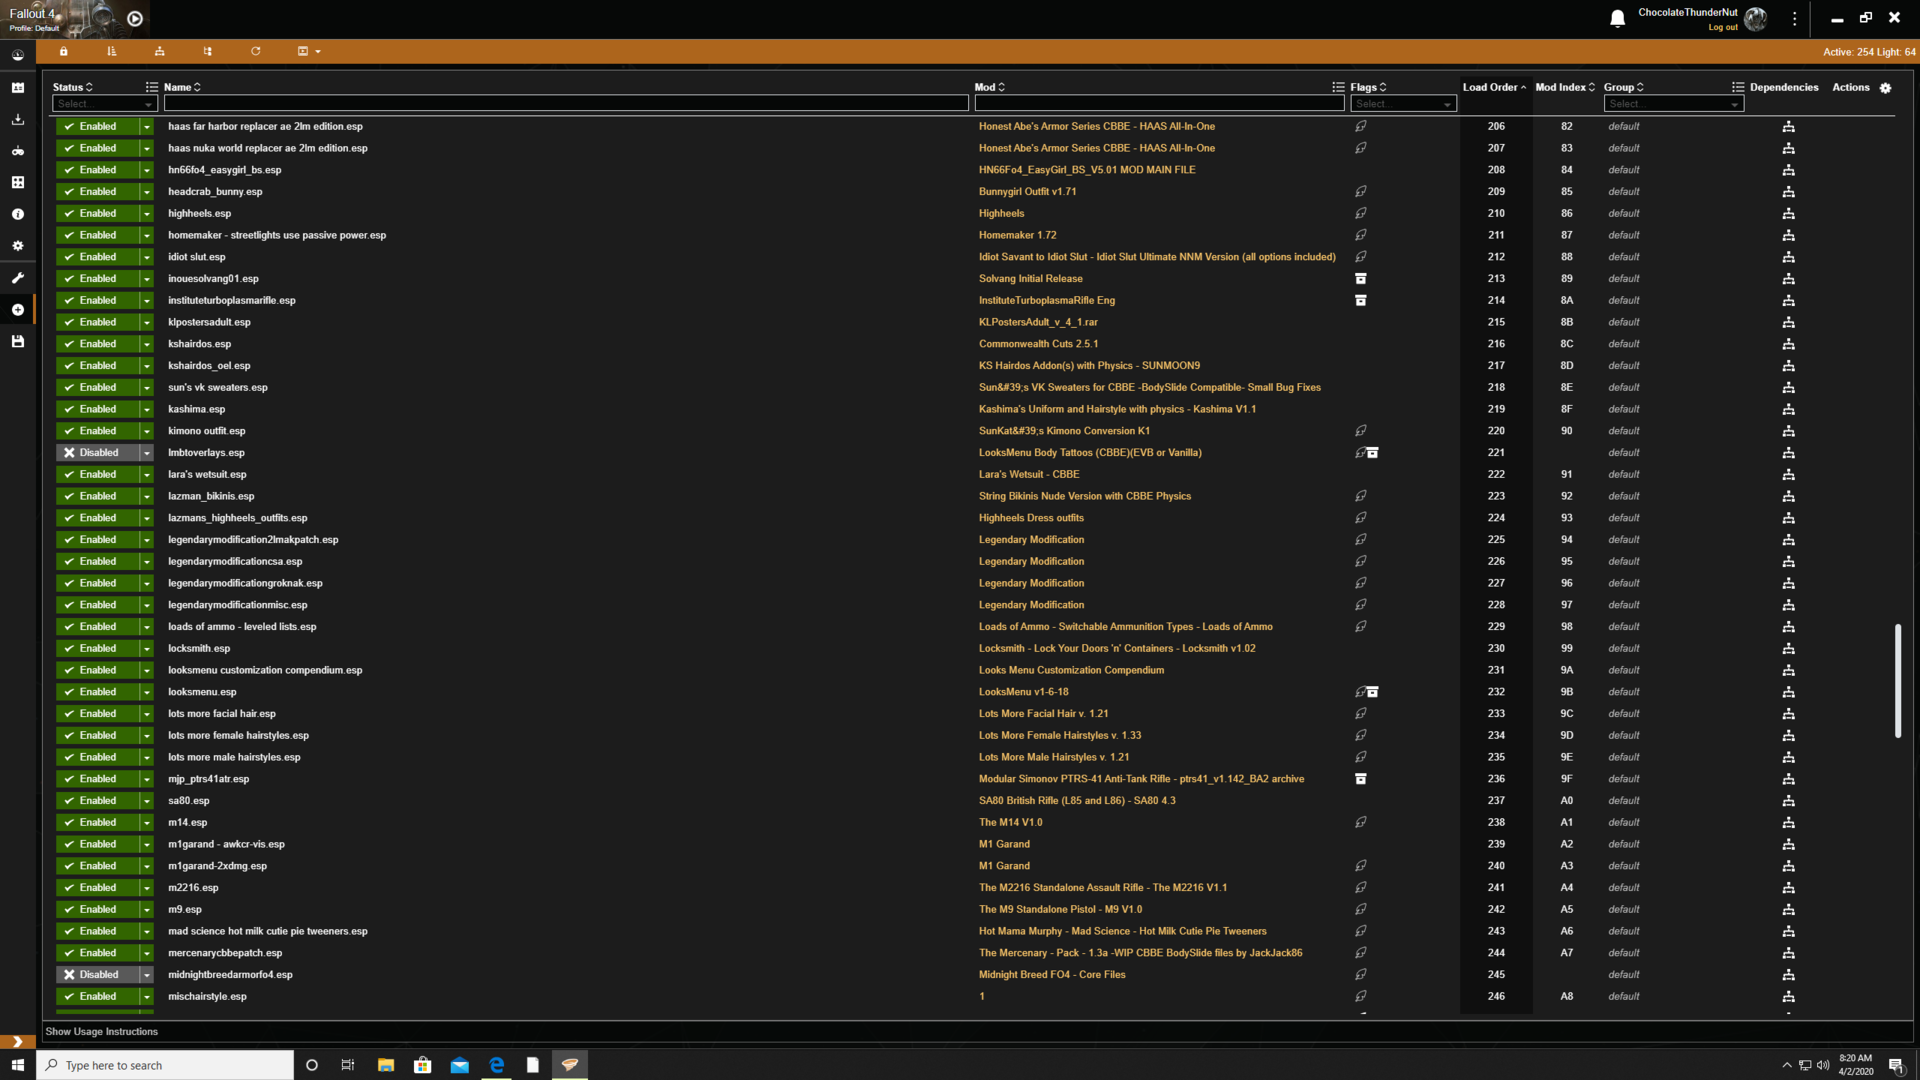Toggle the autosort lock icon in toolbar

tap(64, 51)
